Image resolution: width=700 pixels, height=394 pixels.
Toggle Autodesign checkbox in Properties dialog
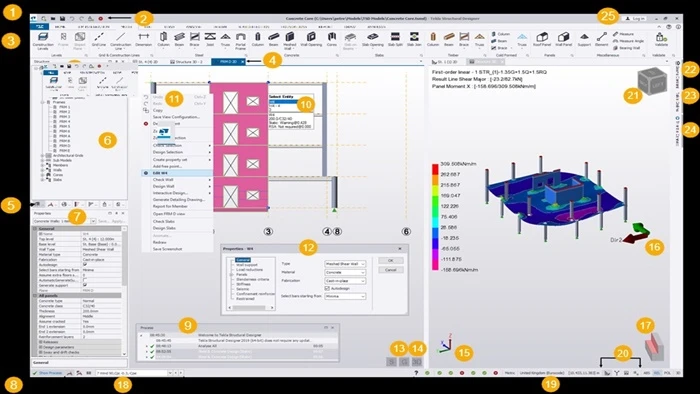click(x=327, y=288)
